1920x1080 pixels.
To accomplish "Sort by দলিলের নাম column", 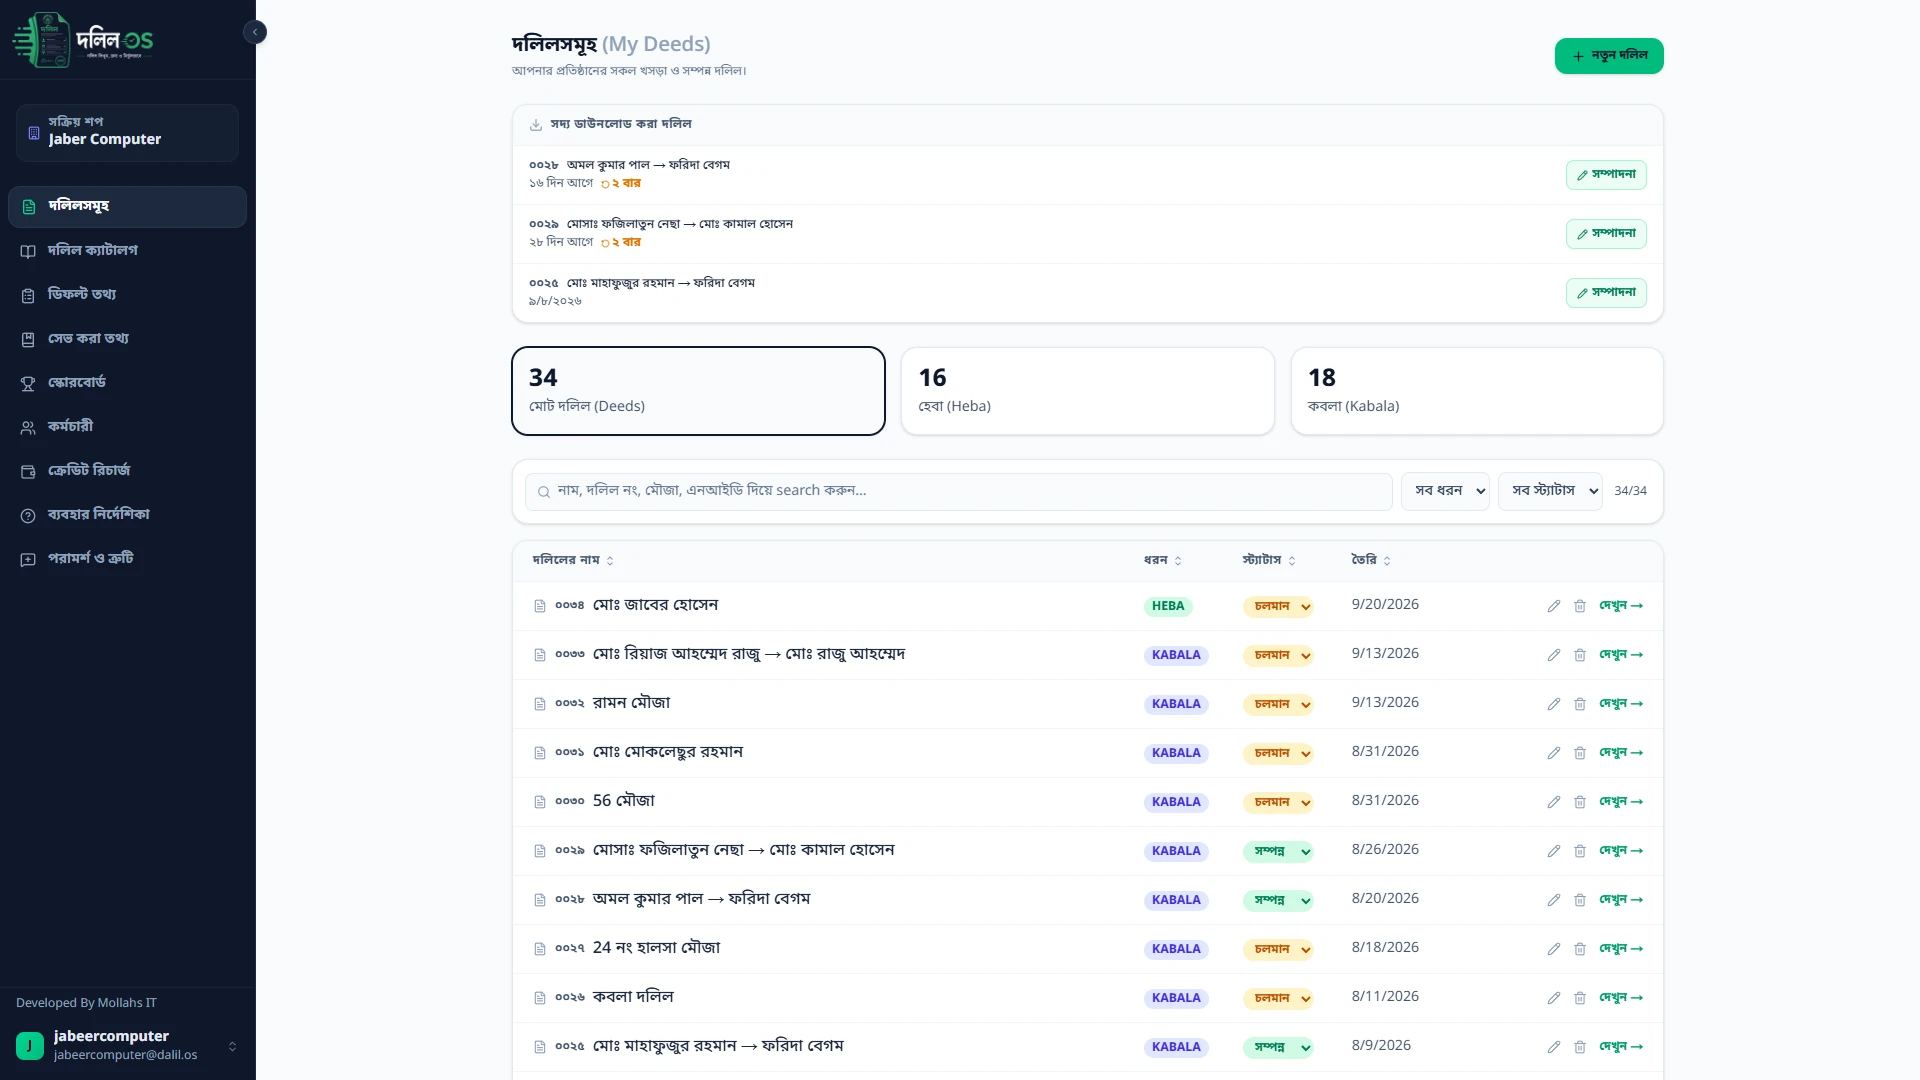I will [x=573, y=560].
